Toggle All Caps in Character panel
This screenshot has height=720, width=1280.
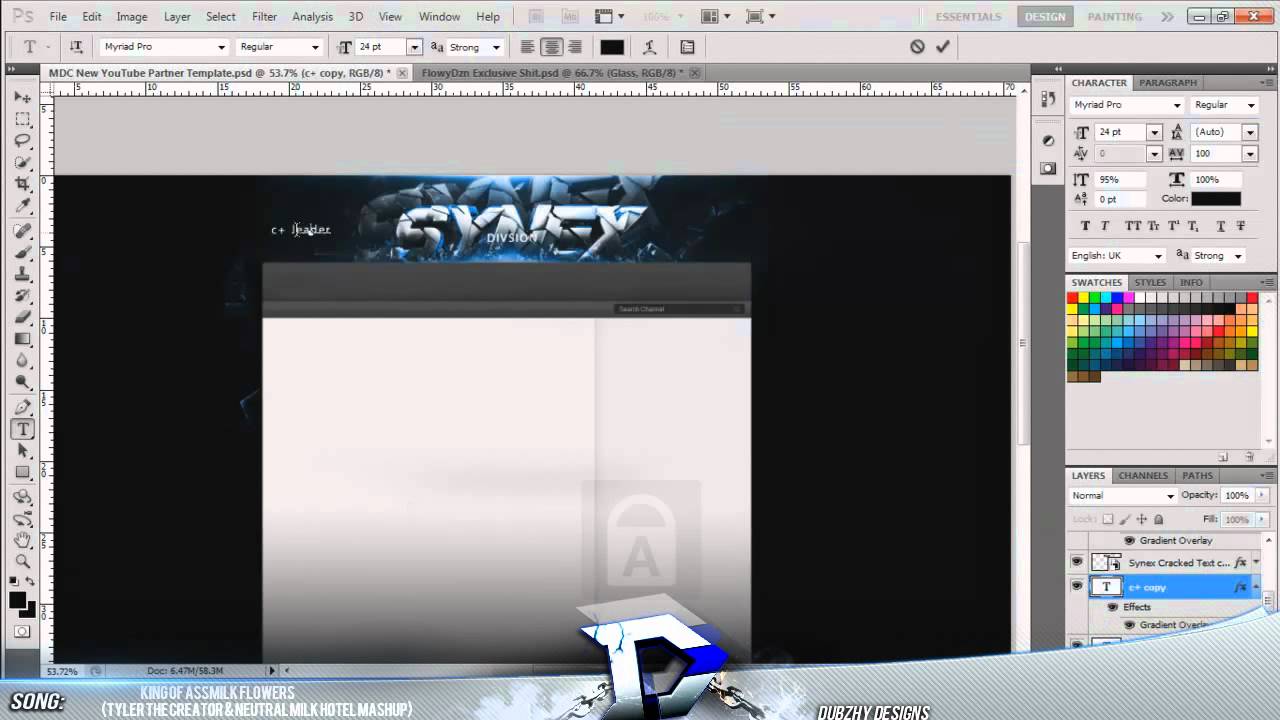point(1133,226)
